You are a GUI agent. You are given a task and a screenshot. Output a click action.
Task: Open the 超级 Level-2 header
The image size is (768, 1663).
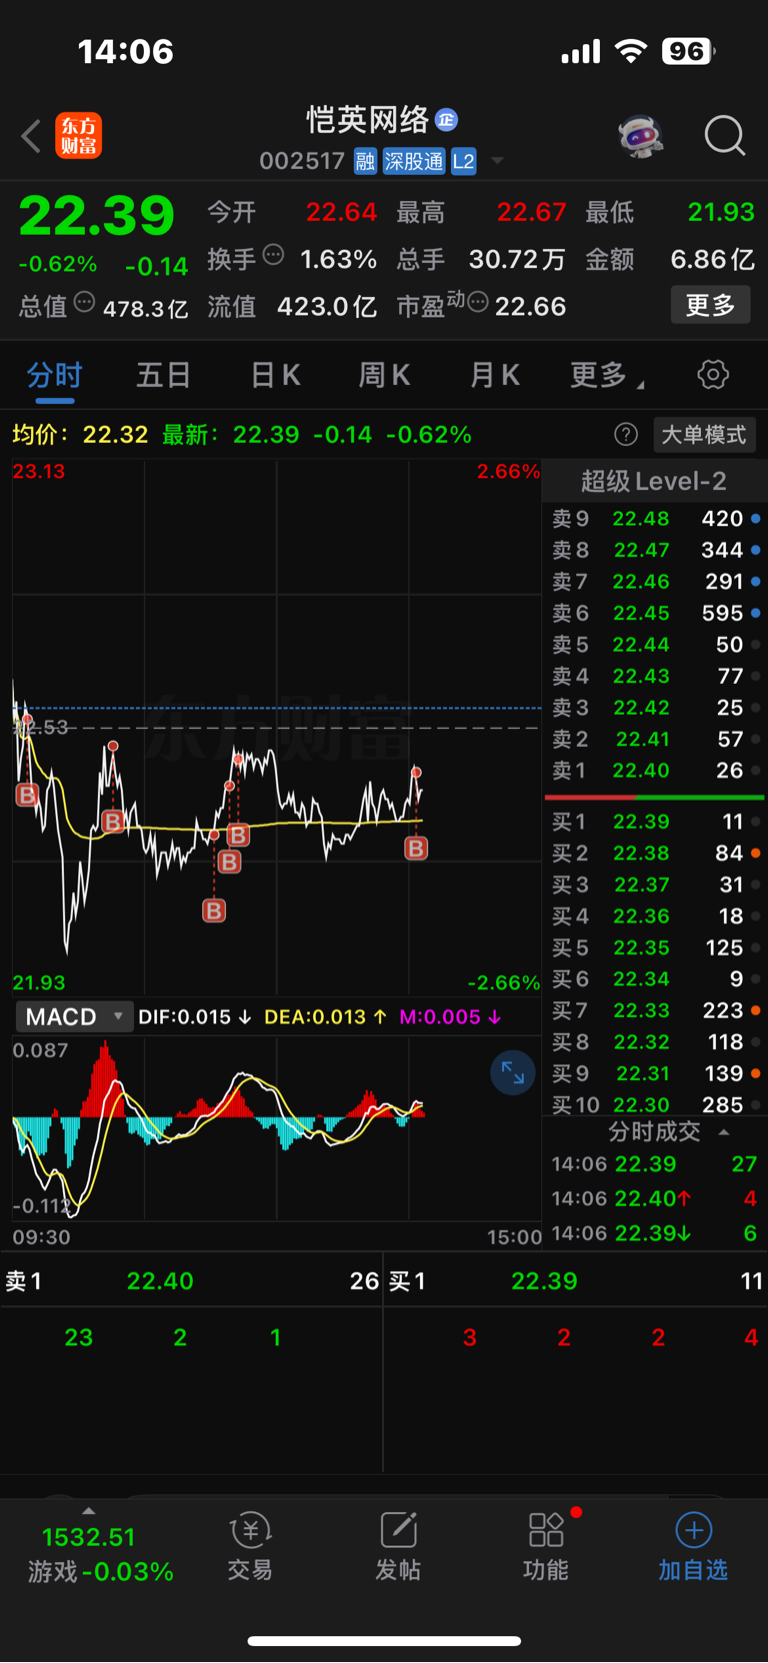pos(654,481)
